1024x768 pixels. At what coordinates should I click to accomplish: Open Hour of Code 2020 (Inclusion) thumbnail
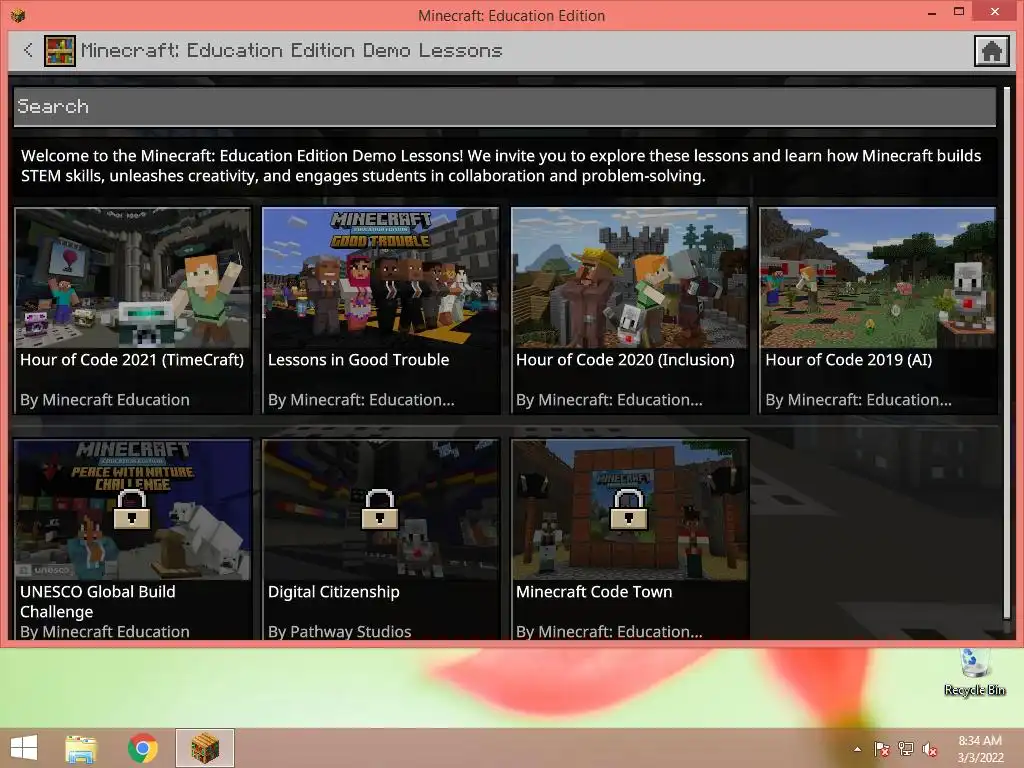(x=630, y=278)
